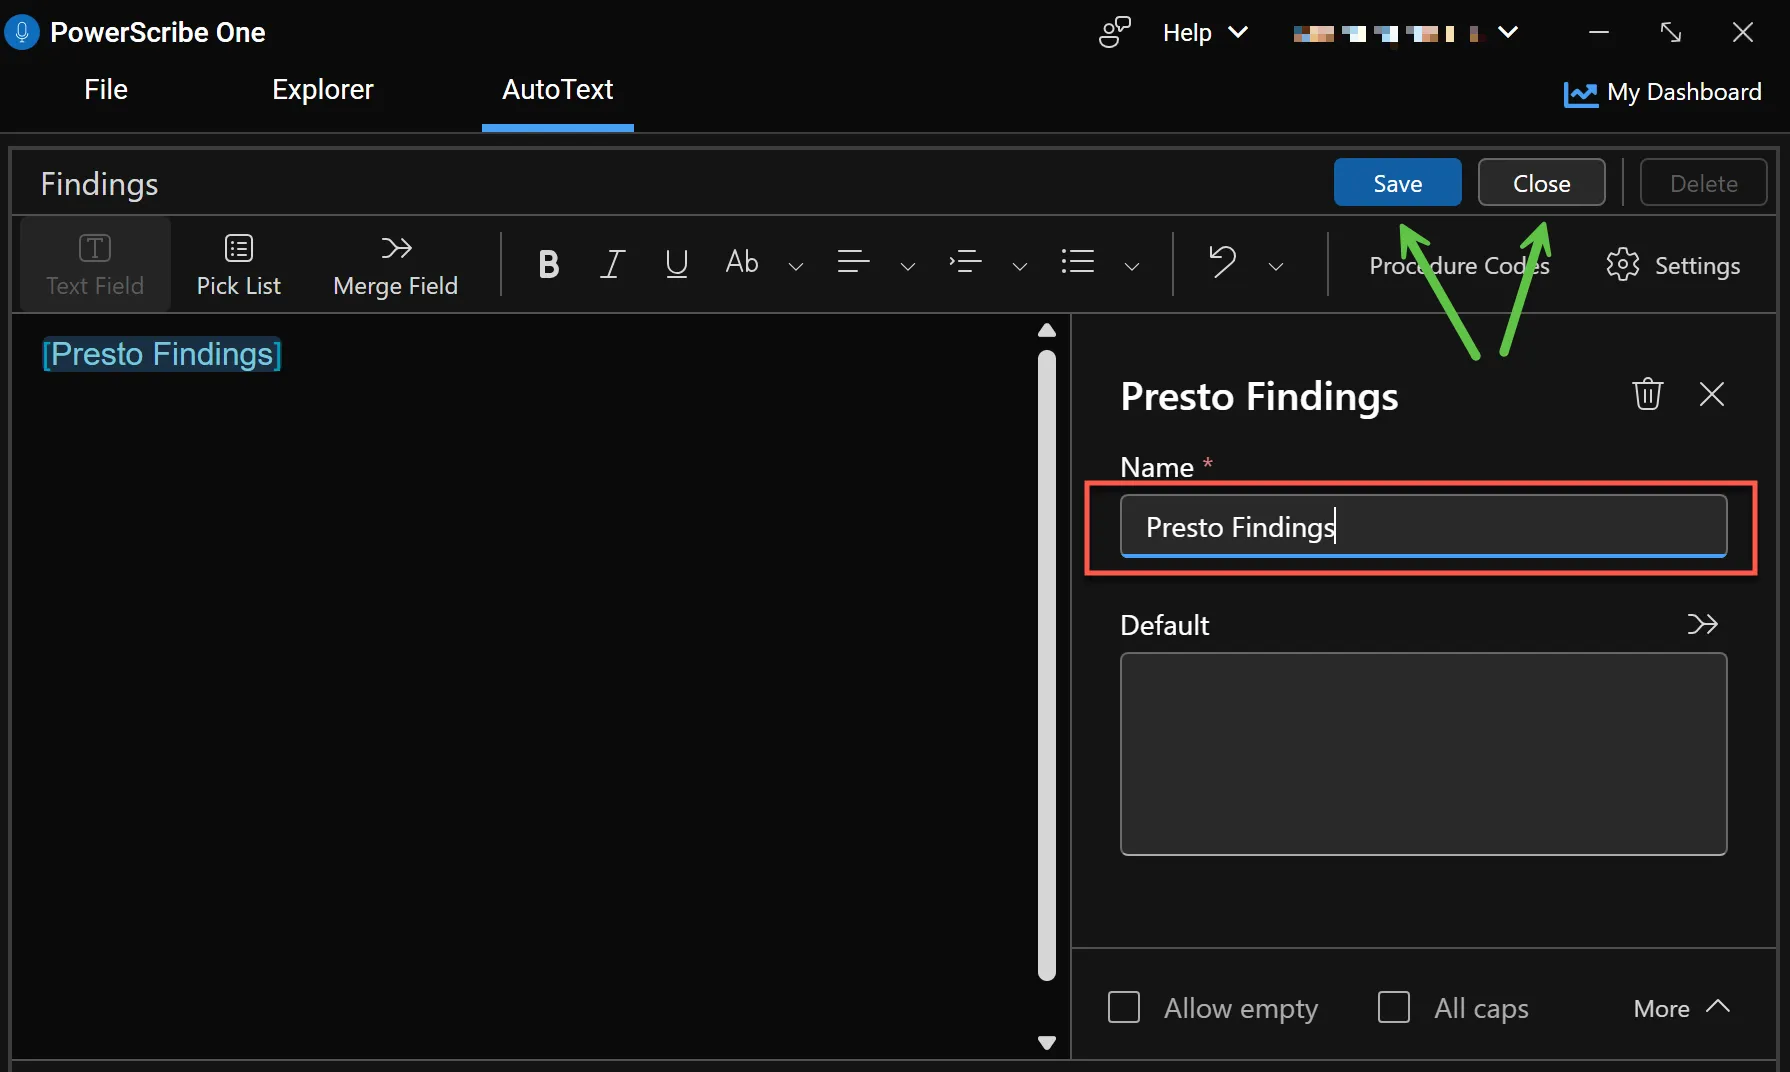Minimize the PowerScribe window
Viewport: 1790px width, 1072px height.
pos(1599,32)
